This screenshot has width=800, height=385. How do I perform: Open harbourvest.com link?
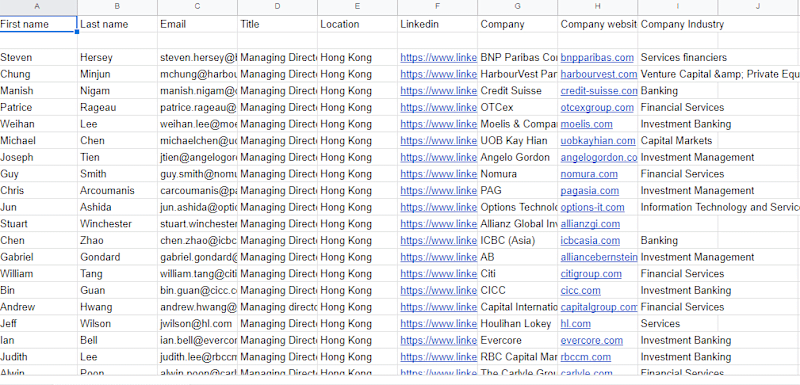598,74
